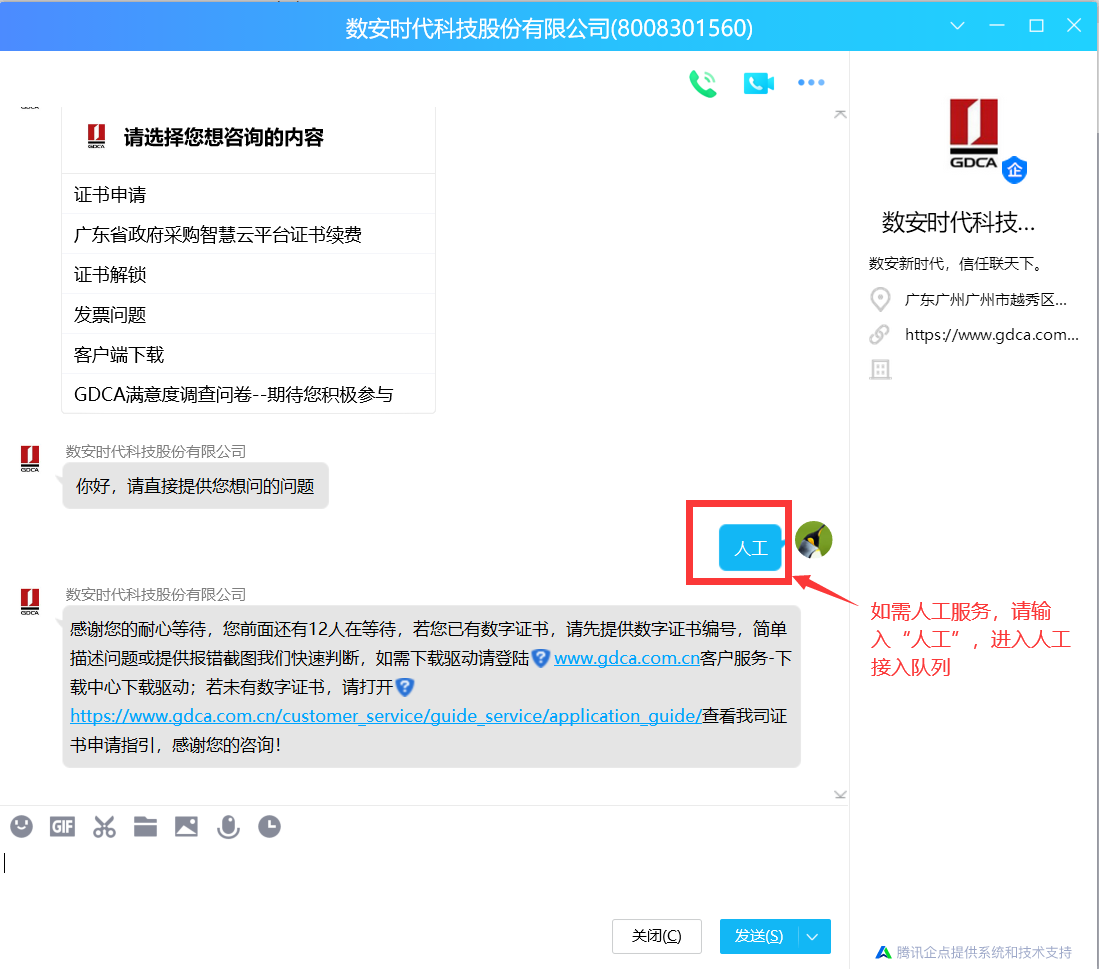This screenshot has width=1099, height=969.
Task: Click the GDCA company logo in the side panel
Action: pyautogui.click(x=974, y=134)
